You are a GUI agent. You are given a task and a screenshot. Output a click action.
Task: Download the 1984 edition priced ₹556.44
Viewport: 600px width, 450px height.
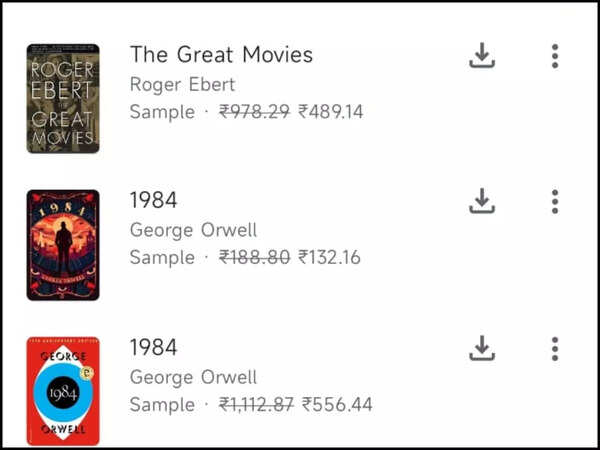tap(482, 349)
